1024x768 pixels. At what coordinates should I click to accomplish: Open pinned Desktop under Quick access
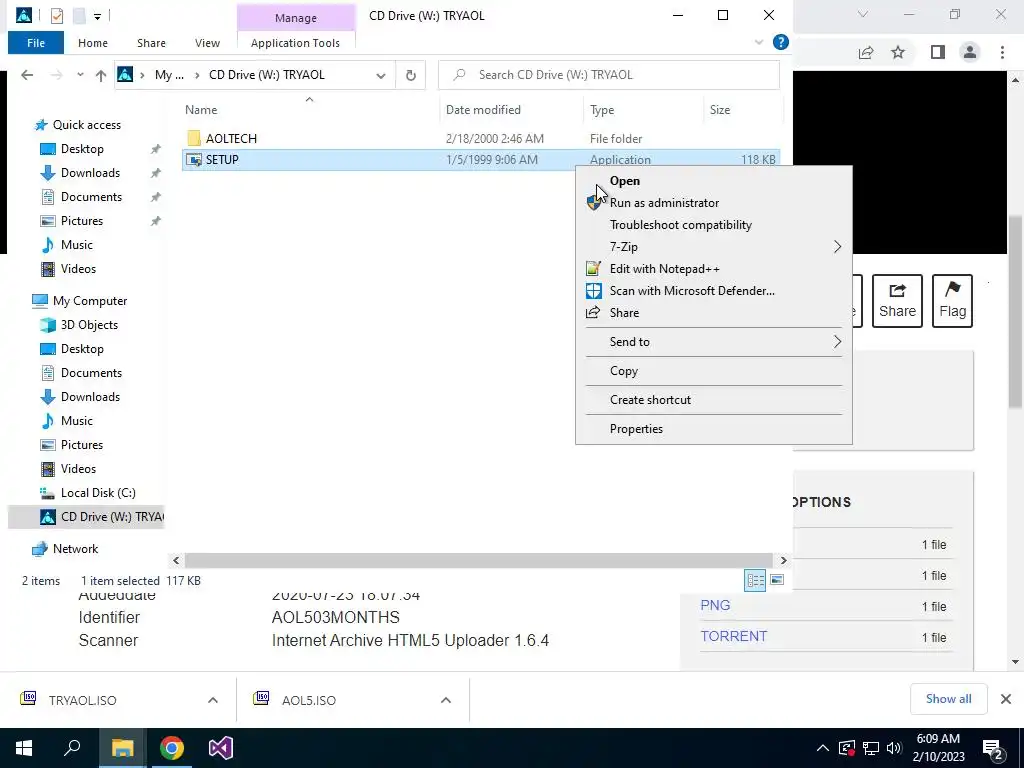click(82, 149)
